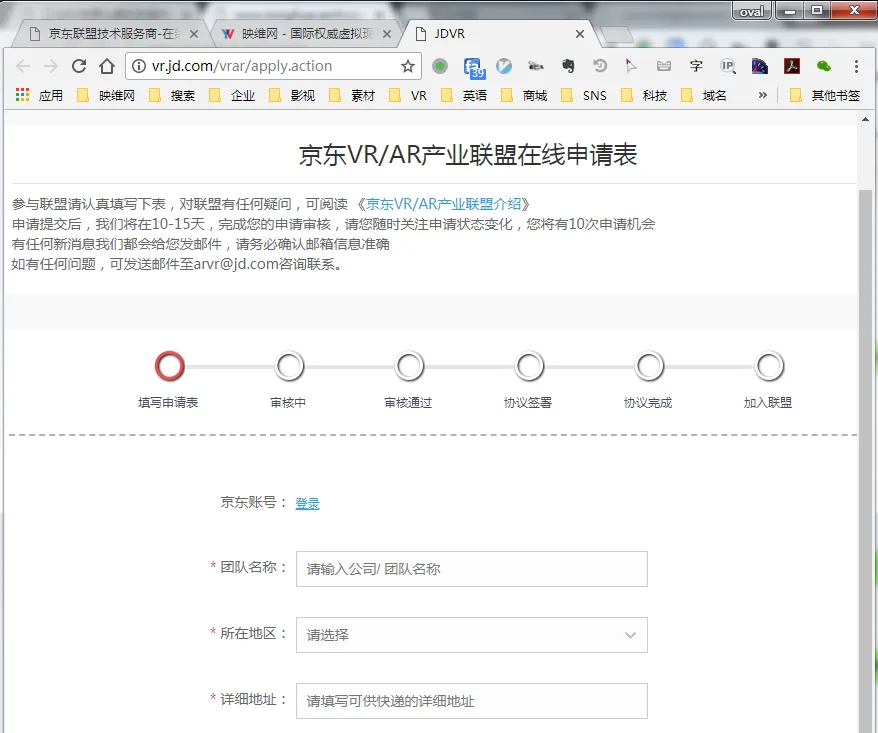Screen dimensions: 878x733
Task: Open the 映维网 bookmark folder
Action: (x=106, y=96)
